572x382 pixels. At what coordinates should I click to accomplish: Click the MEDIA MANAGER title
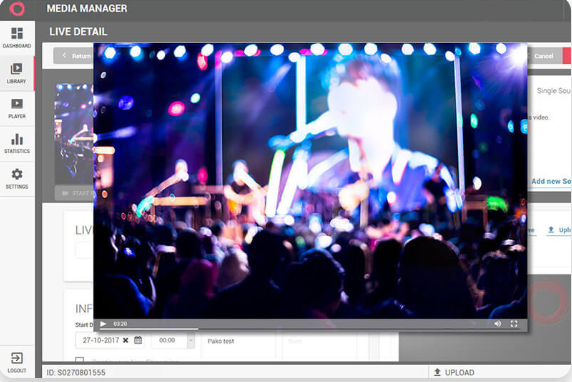click(87, 8)
